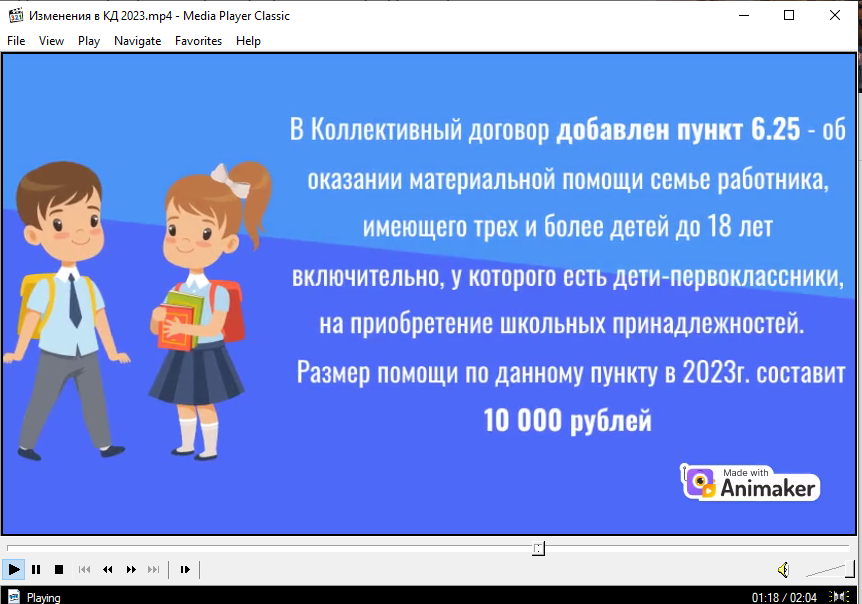The image size is (862, 604).
Task: Skip back to the beginning of the video
Action: 84,569
